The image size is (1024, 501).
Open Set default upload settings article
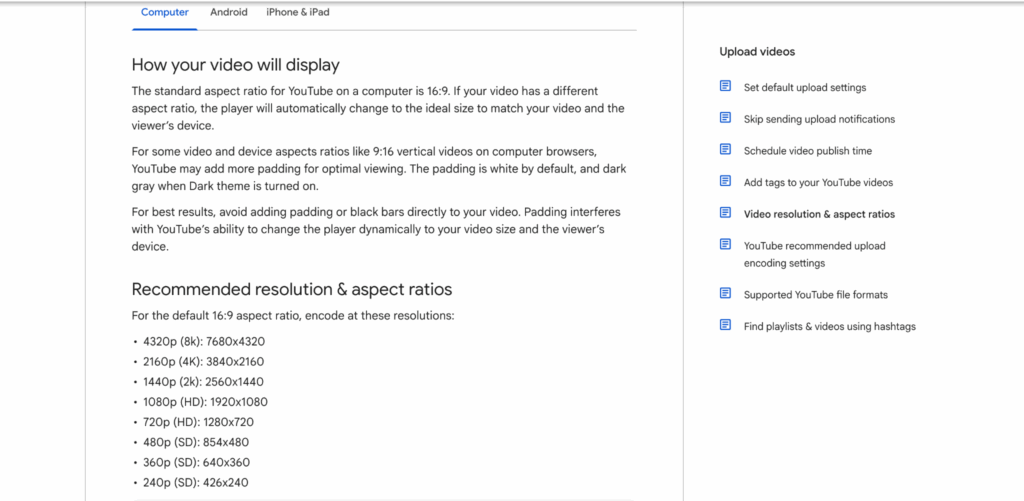tap(805, 88)
